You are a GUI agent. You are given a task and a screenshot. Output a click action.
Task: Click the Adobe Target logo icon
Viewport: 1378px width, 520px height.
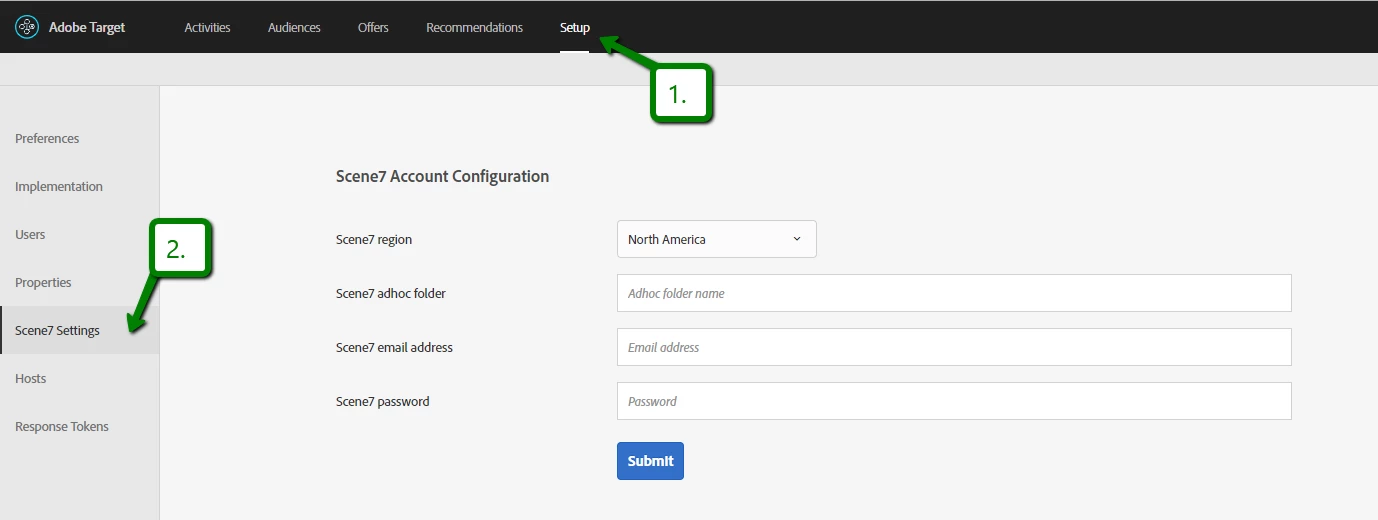click(x=27, y=27)
